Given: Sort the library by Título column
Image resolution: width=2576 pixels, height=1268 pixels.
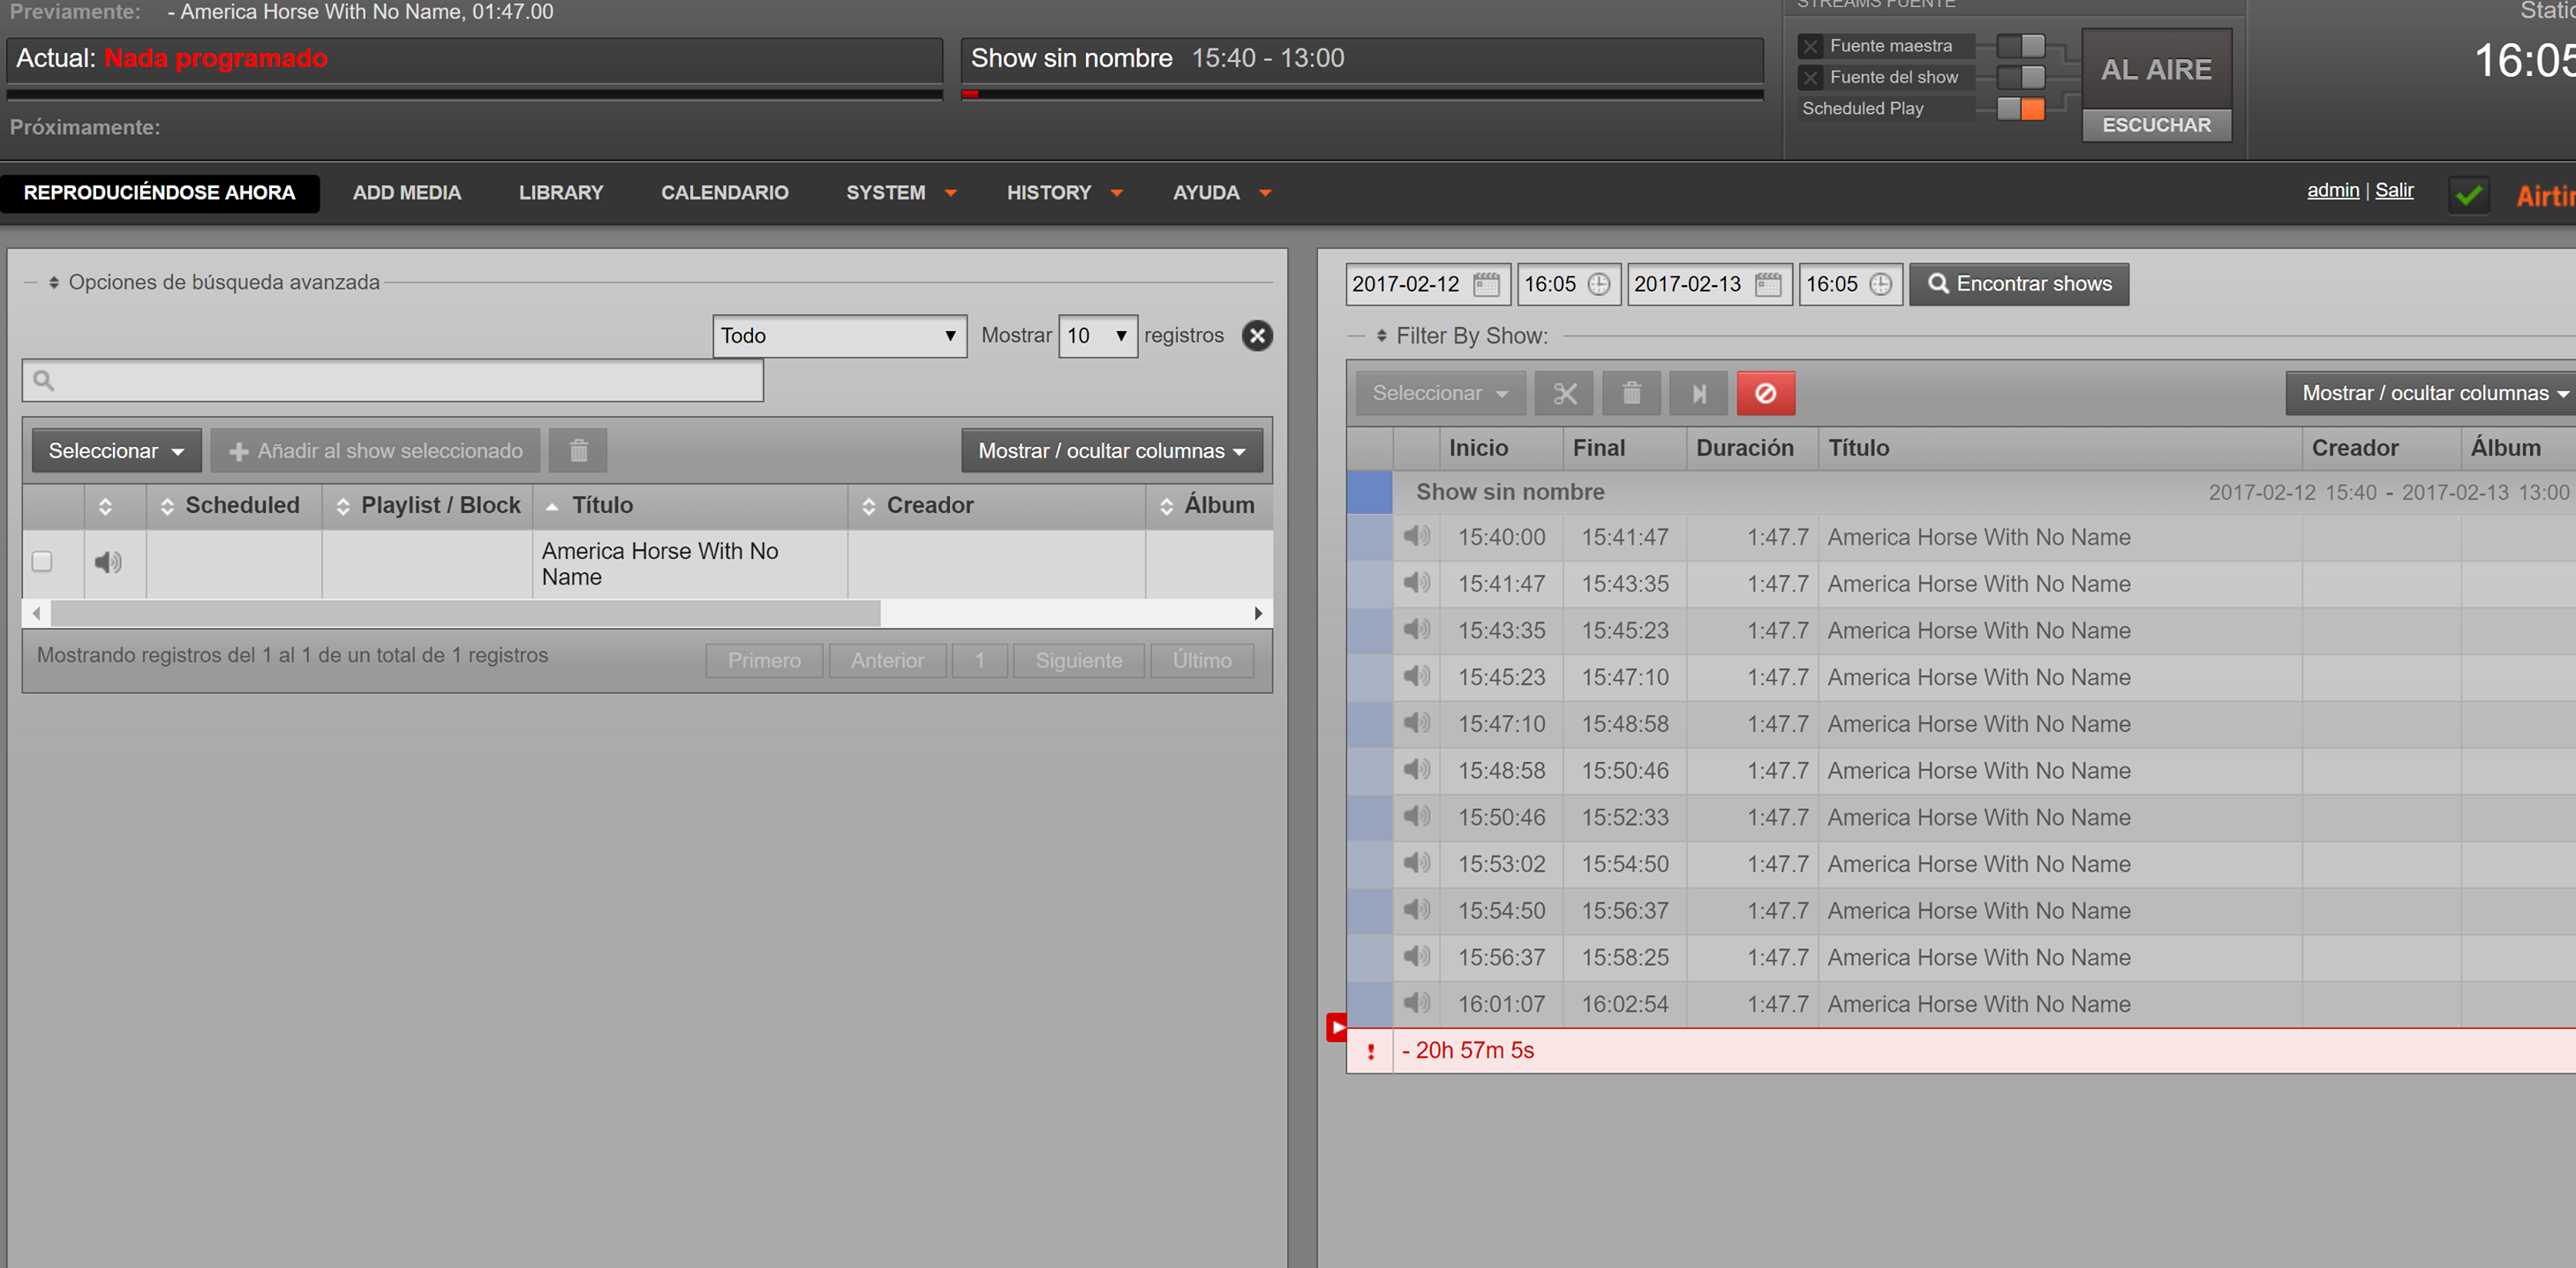Looking at the screenshot, I should tap(689, 506).
